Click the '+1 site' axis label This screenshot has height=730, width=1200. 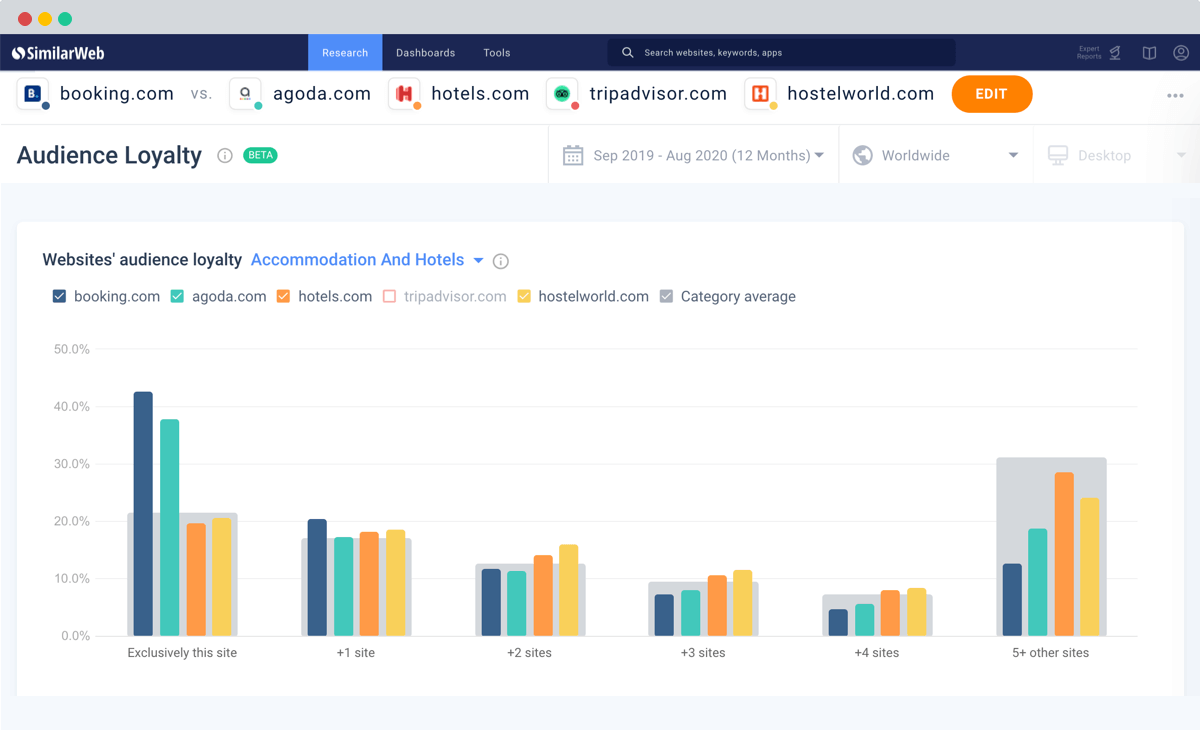click(x=356, y=653)
